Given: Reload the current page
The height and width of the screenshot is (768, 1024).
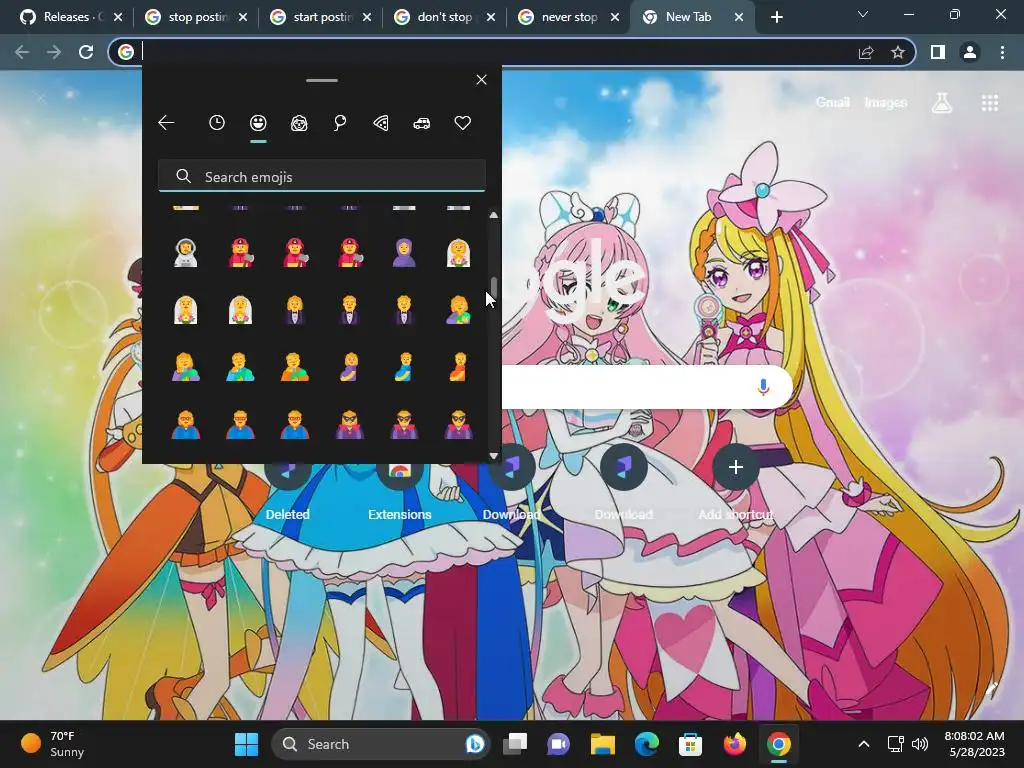Looking at the screenshot, I should point(86,52).
